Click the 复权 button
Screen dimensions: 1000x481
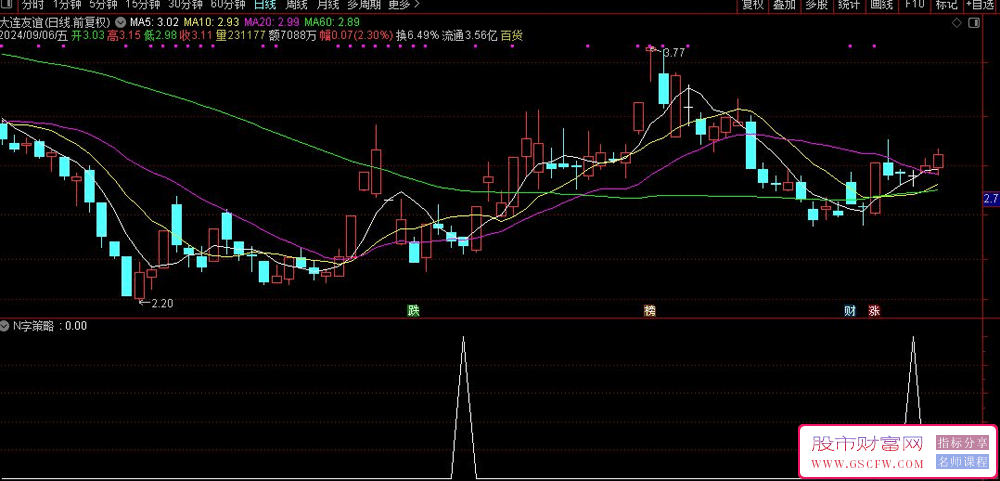click(753, 4)
